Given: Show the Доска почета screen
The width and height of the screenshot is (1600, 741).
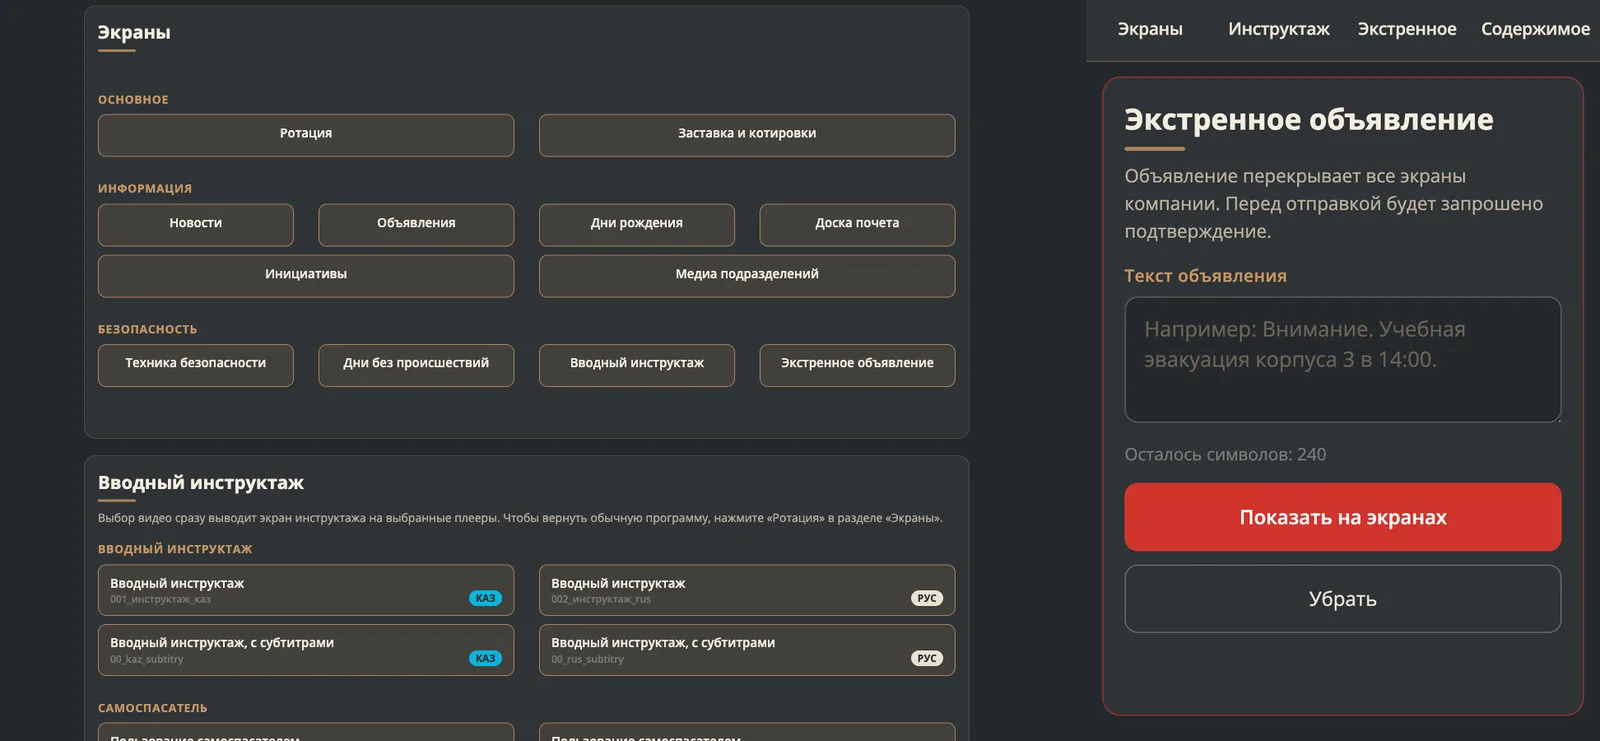Looking at the screenshot, I should [857, 225].
